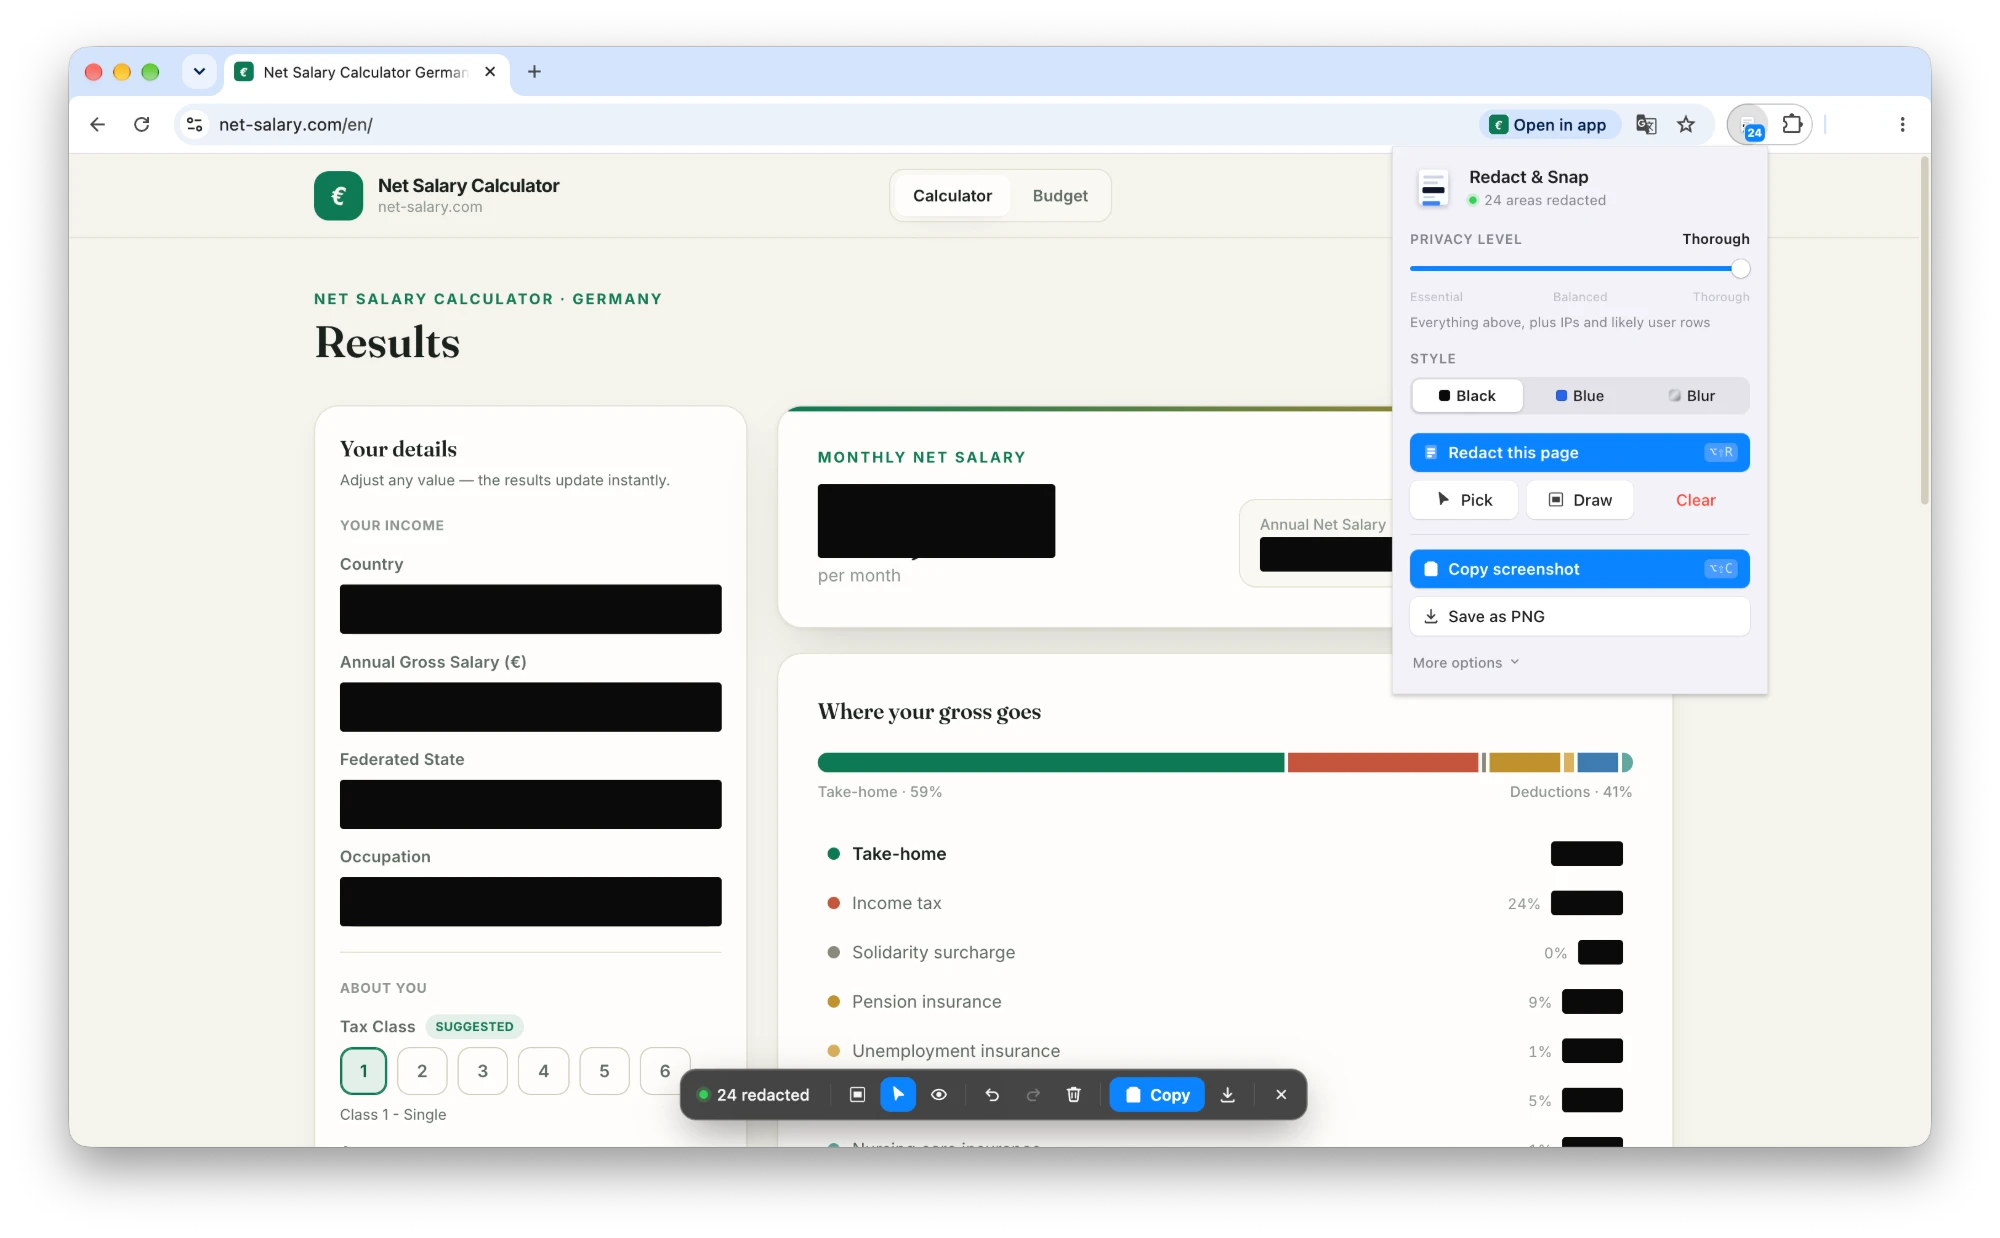The width and height of the screenshot is (2000, 1238).
Task: Select tax class 1
Action: tap(363, 1071)
